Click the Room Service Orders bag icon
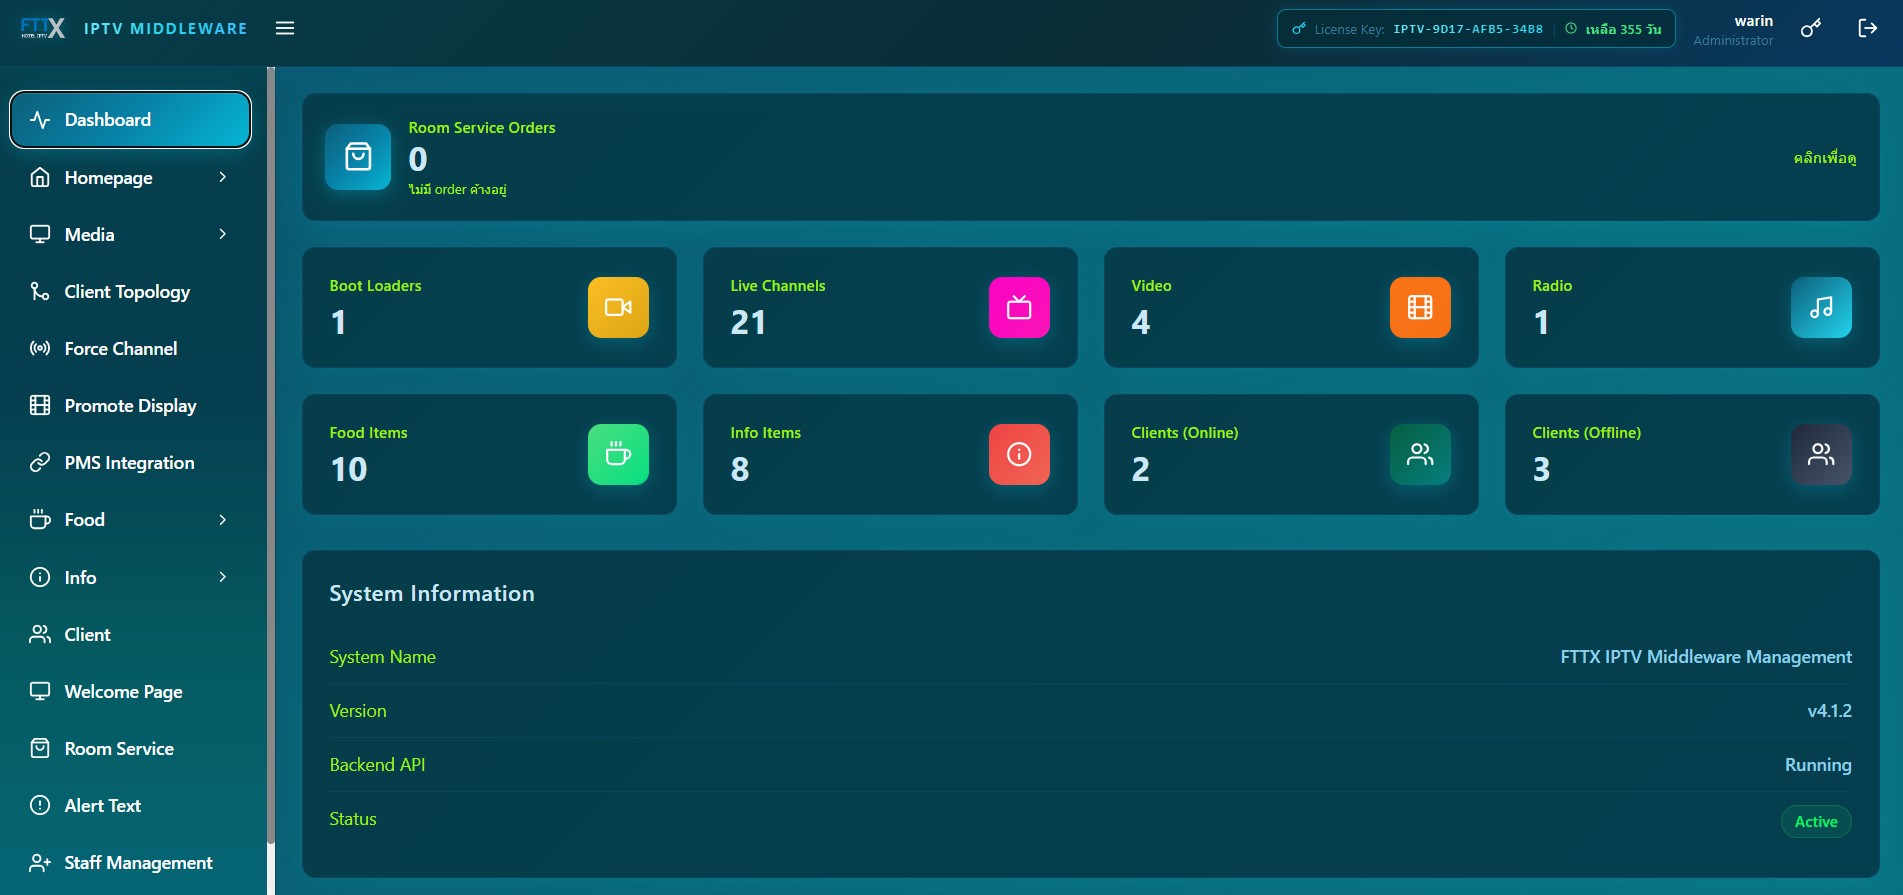Screen dimensions: 1903x895 [358, 157]
